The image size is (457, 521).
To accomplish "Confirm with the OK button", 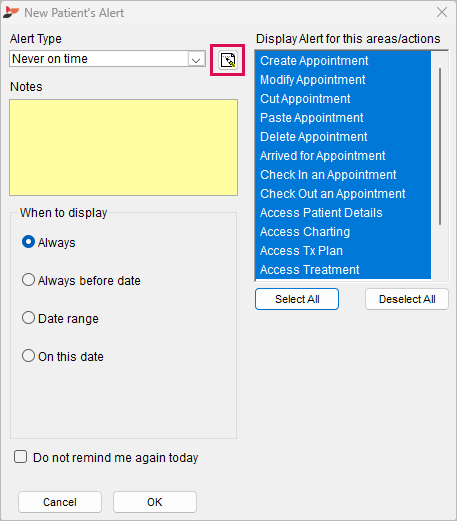I will pos(155,502).
